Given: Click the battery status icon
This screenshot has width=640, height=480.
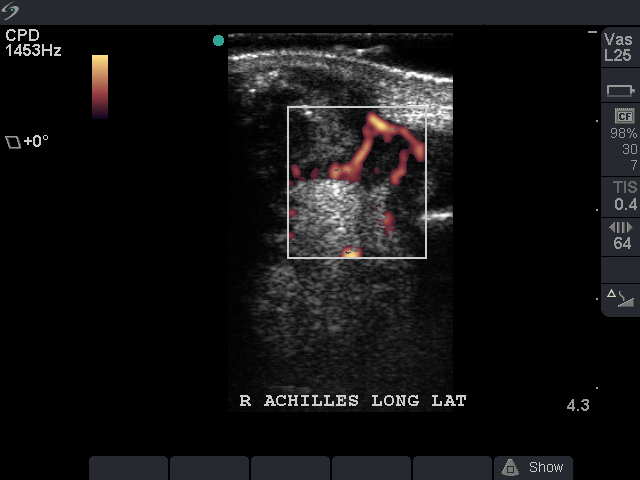Looking at the screenshot, I should (620, 91).
